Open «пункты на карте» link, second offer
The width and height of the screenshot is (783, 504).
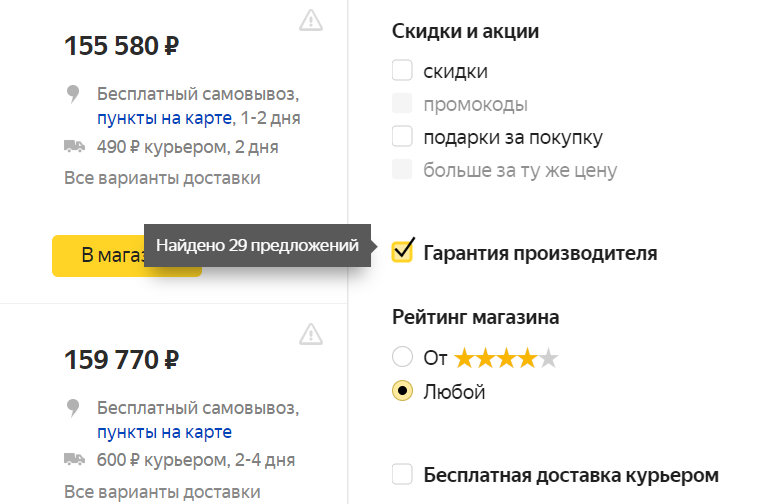pyautogui.click(x=165, y=432)
